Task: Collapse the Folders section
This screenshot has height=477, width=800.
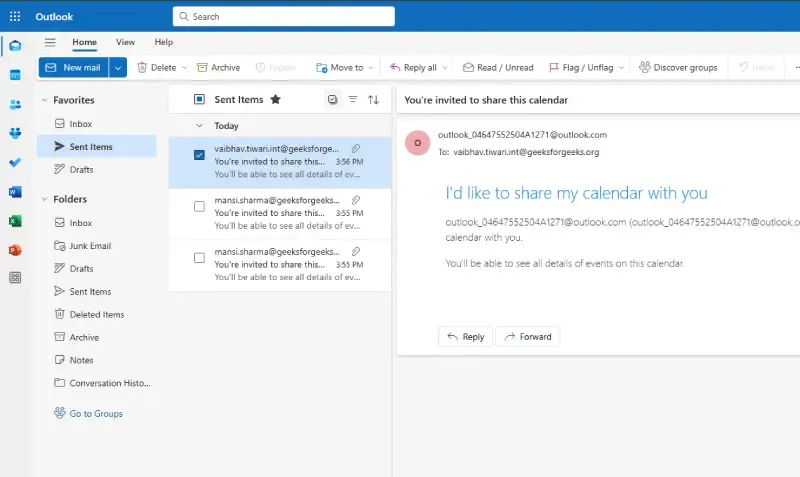Action: coord(44,199)
